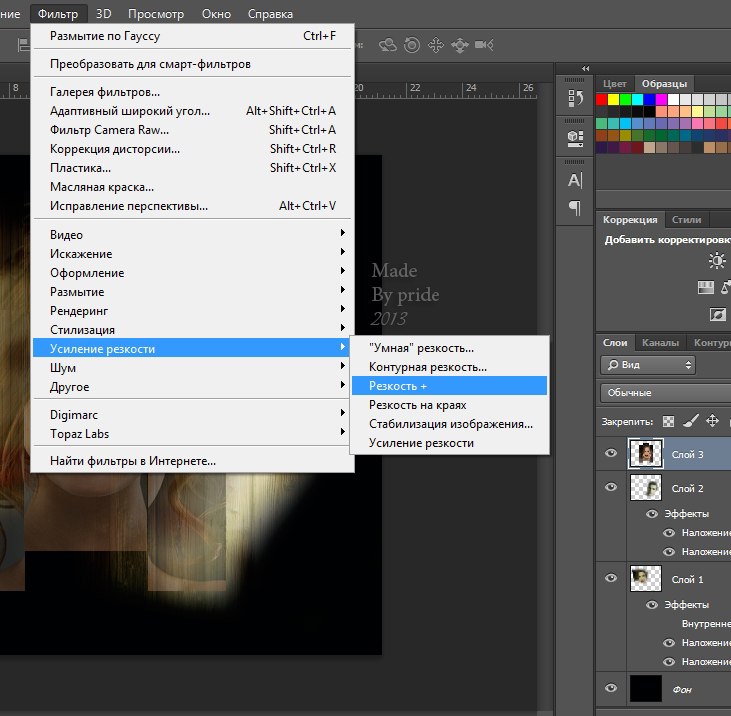
Task: Open Галерея фильтров menu entry
Action: 105,92
